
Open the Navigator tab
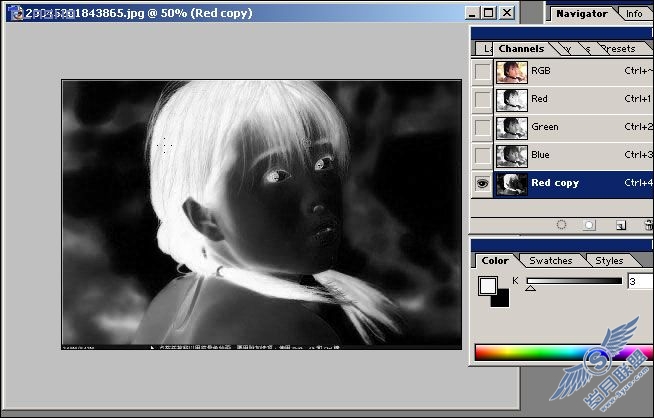click(x=581, y=14)
